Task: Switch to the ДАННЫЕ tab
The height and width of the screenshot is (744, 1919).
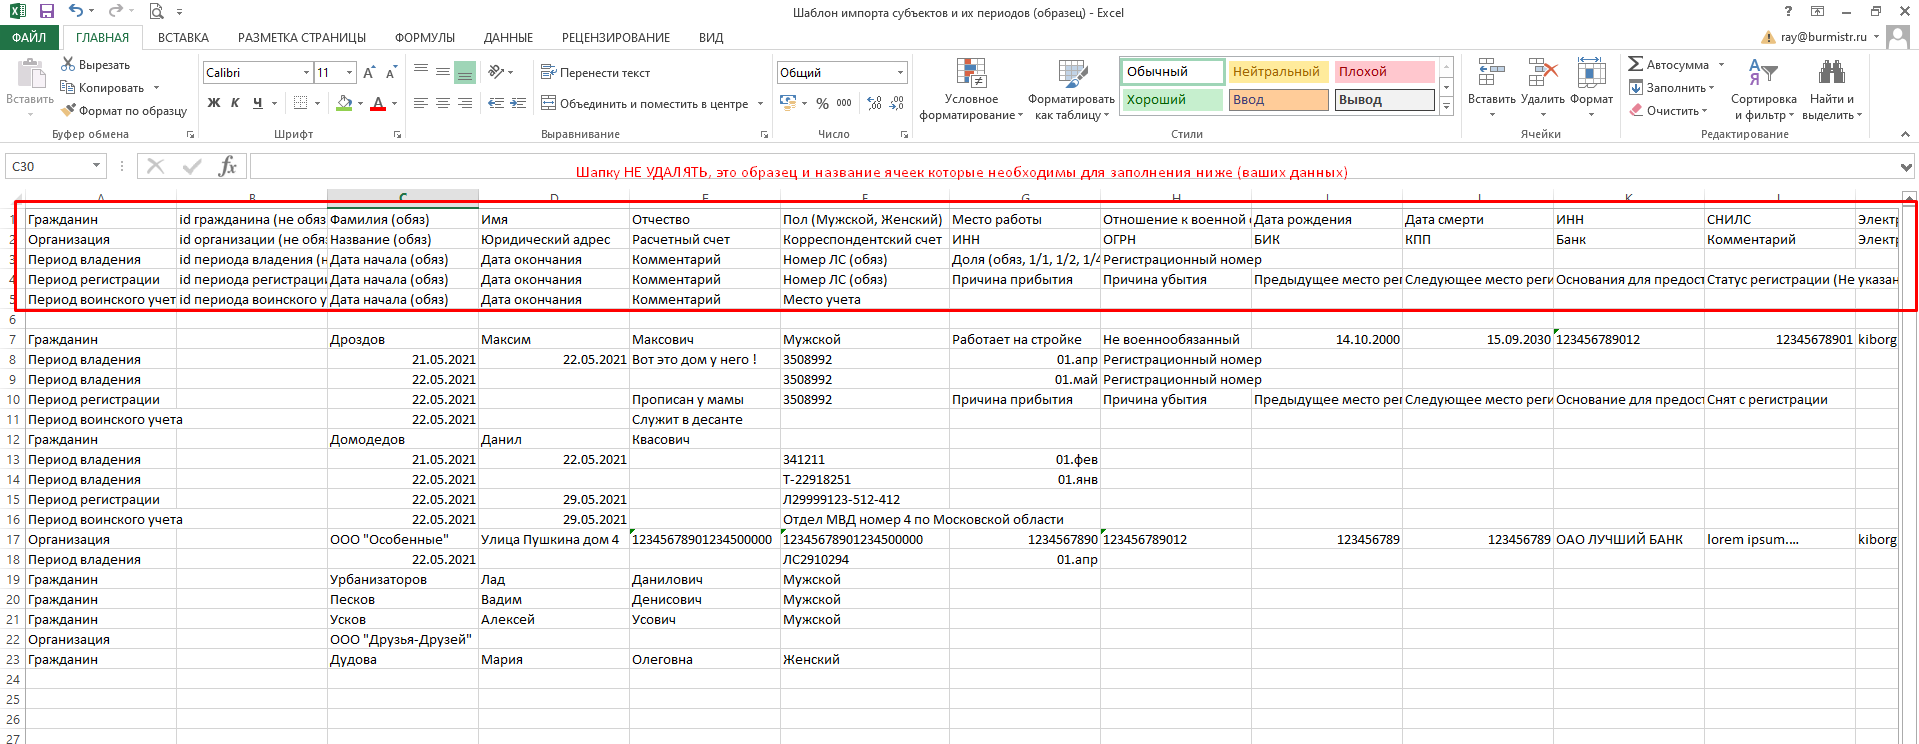Action: 508,37
